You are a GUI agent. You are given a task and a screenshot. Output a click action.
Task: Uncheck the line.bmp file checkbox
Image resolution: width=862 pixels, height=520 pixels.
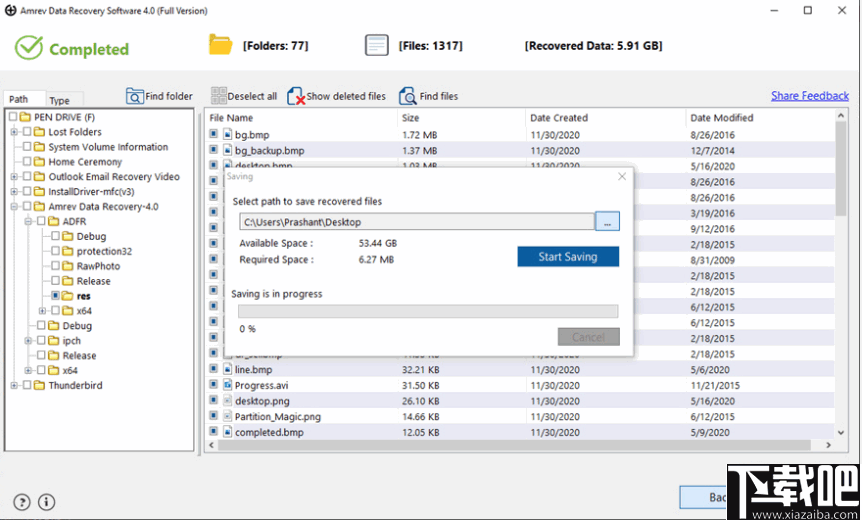214,369
